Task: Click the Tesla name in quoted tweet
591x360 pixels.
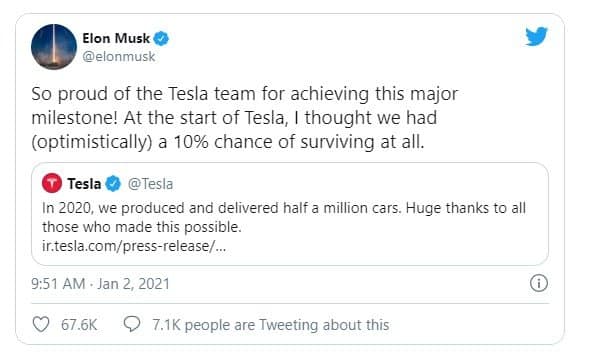Action: pyautogui.click(x=84, y=184)
